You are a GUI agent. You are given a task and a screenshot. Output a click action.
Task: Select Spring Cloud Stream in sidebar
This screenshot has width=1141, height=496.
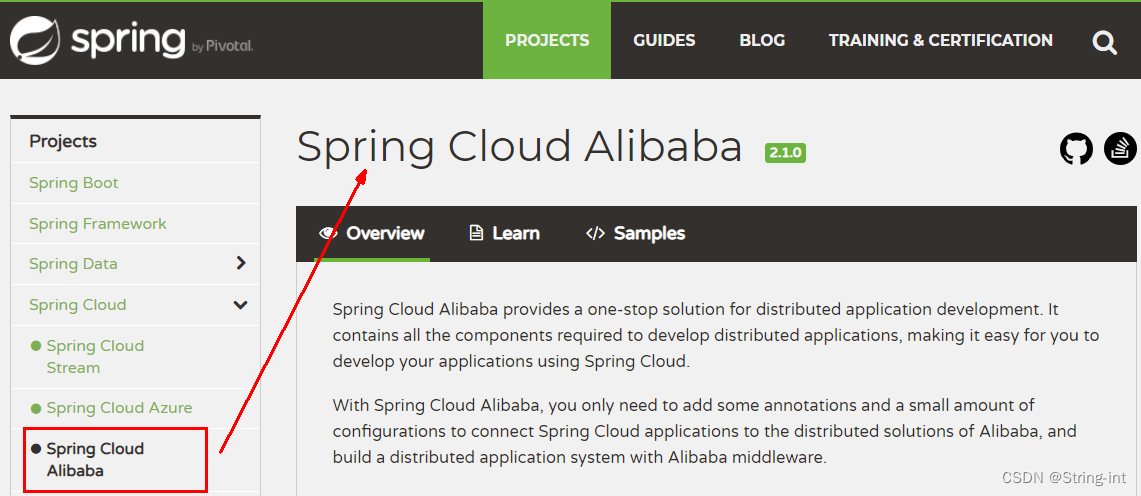coord(95,356)
